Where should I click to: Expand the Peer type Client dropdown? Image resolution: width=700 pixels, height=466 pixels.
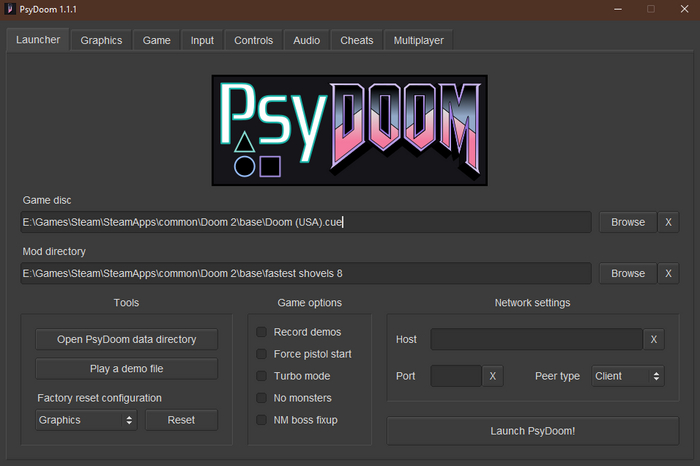click(x=627, y=376)
